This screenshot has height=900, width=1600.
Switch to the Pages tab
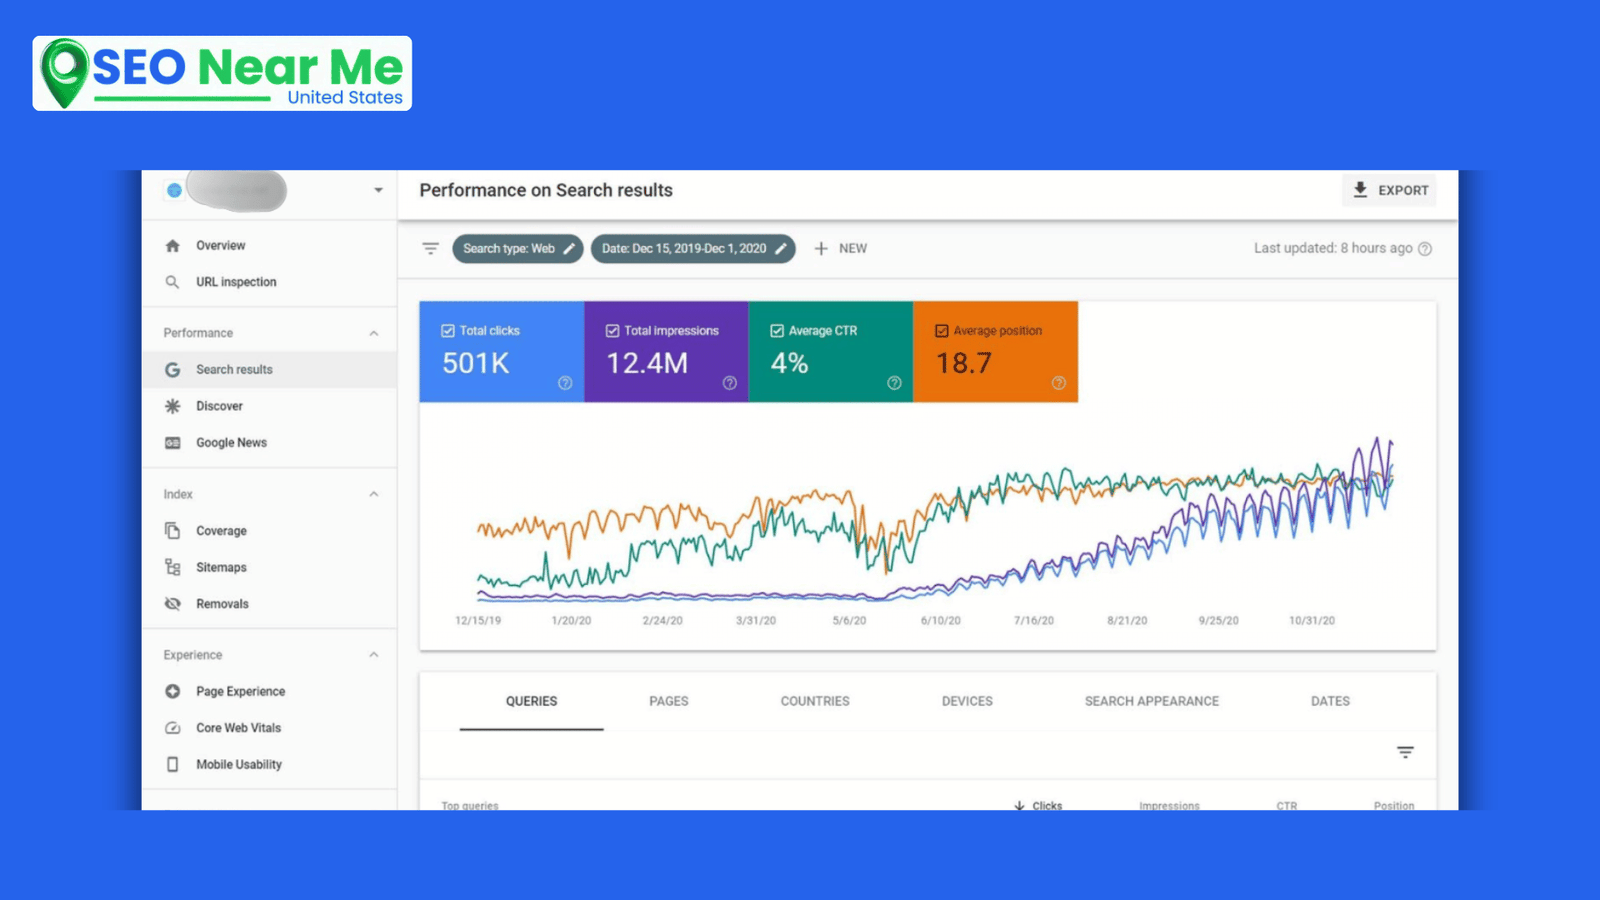[x=668, y=701]
